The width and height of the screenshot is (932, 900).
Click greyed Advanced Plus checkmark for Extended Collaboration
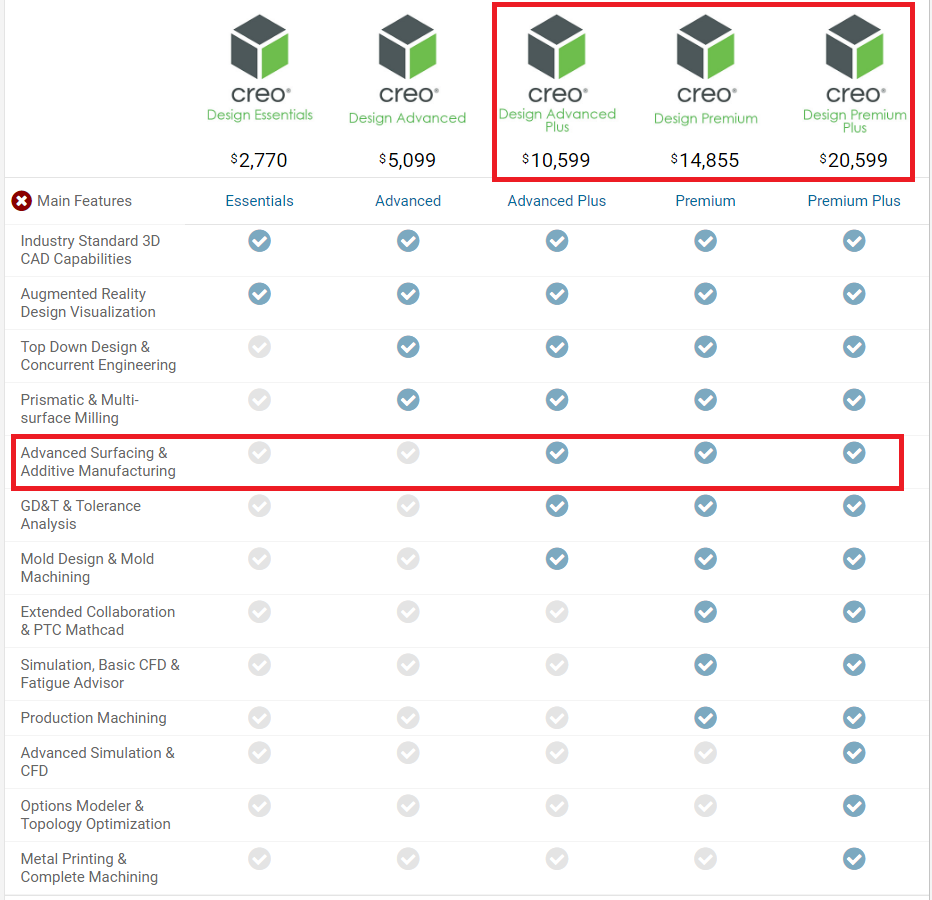click(557, 612)
